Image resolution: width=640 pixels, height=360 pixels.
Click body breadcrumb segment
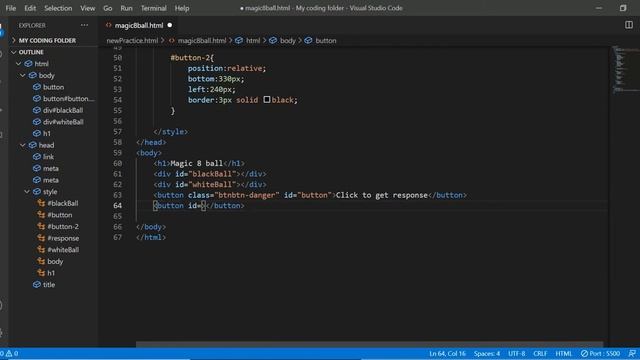(x=287, y=40)
